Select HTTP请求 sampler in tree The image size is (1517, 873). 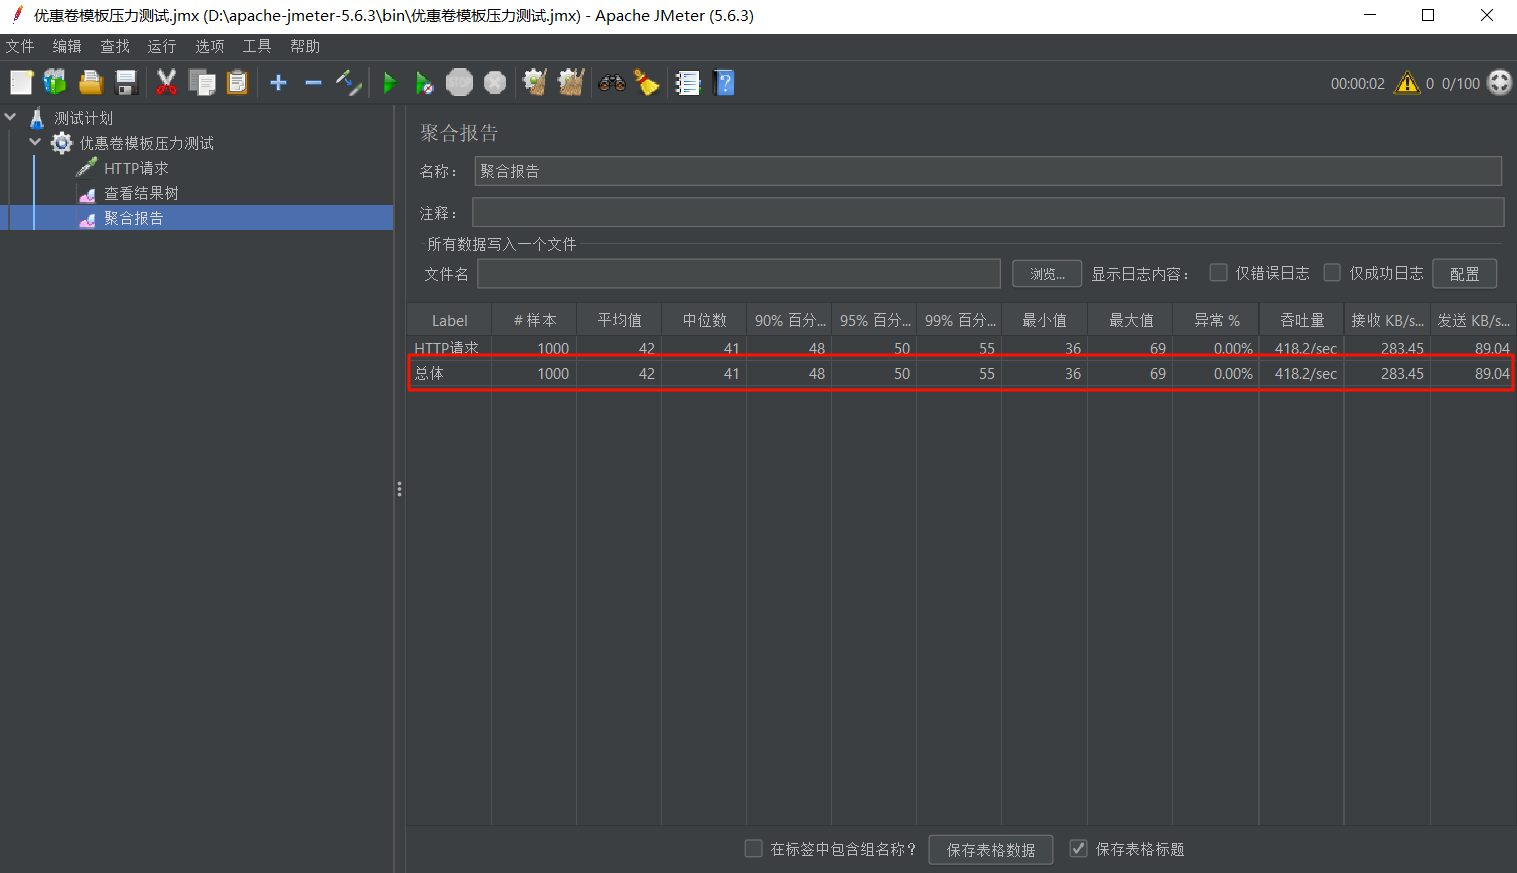[136, 168]
